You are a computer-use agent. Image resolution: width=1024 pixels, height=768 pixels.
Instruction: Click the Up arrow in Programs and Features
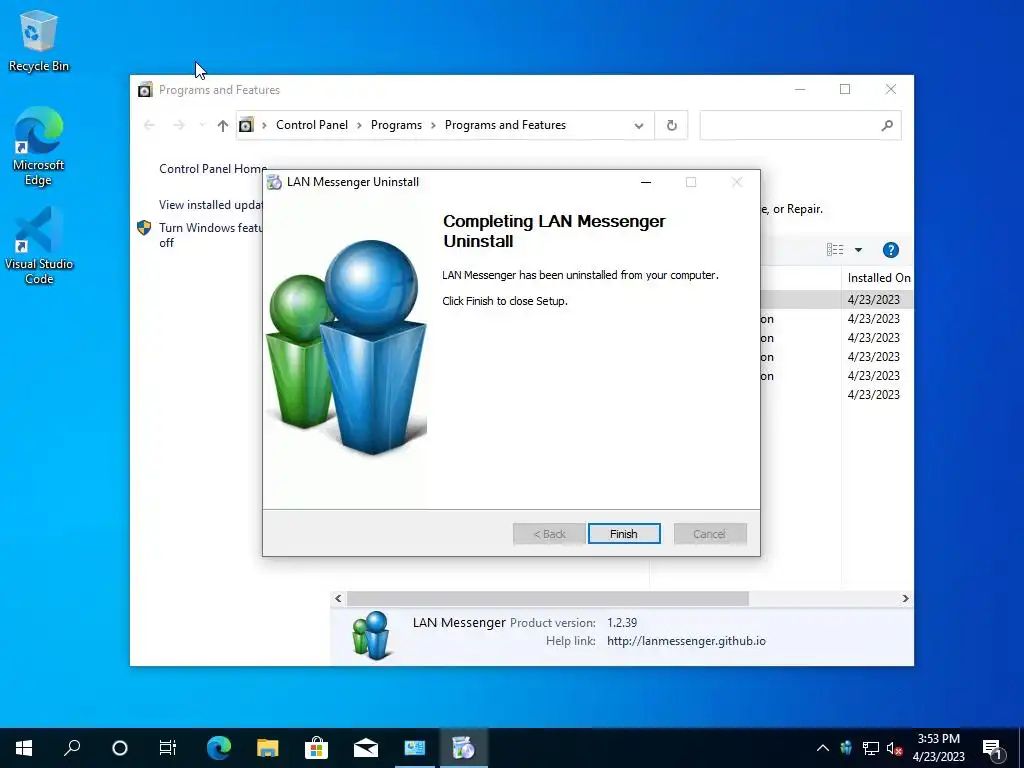click(x=223, y=125)
